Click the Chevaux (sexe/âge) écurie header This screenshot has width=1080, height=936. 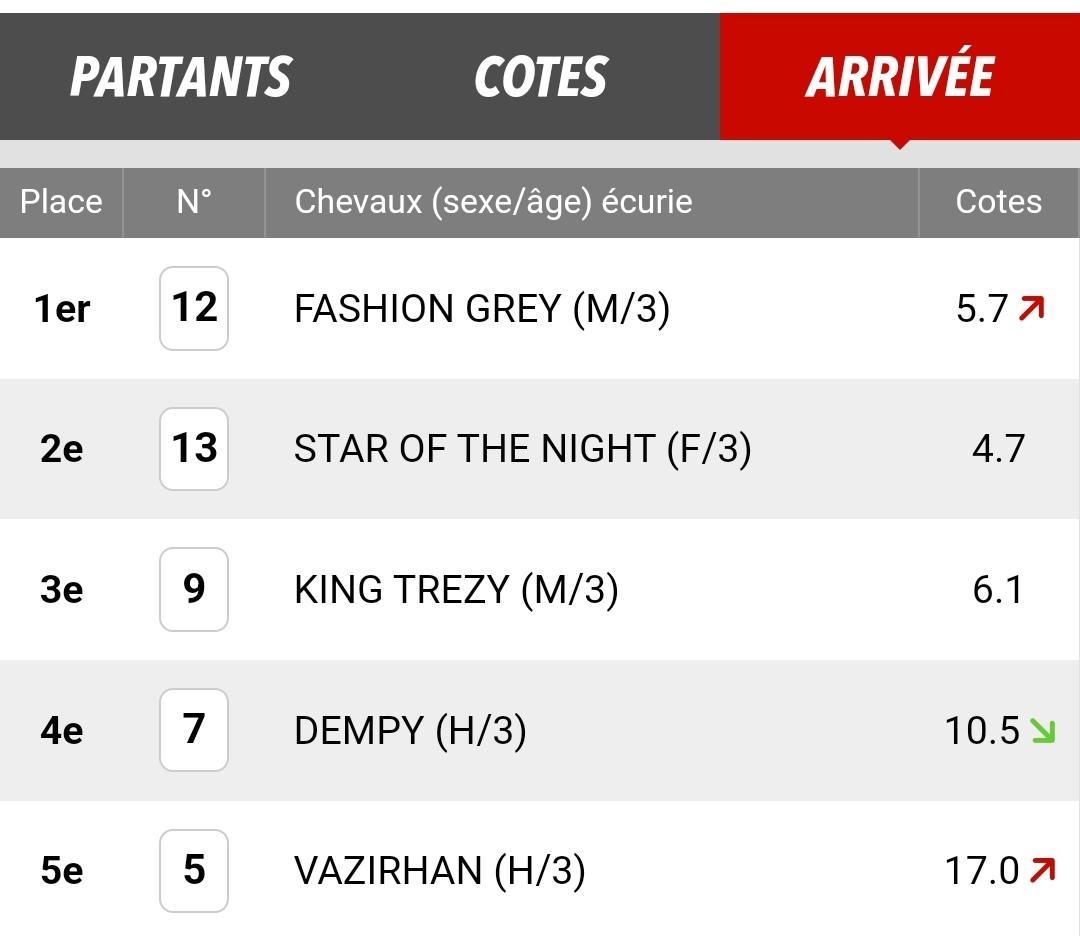point(493,202)
